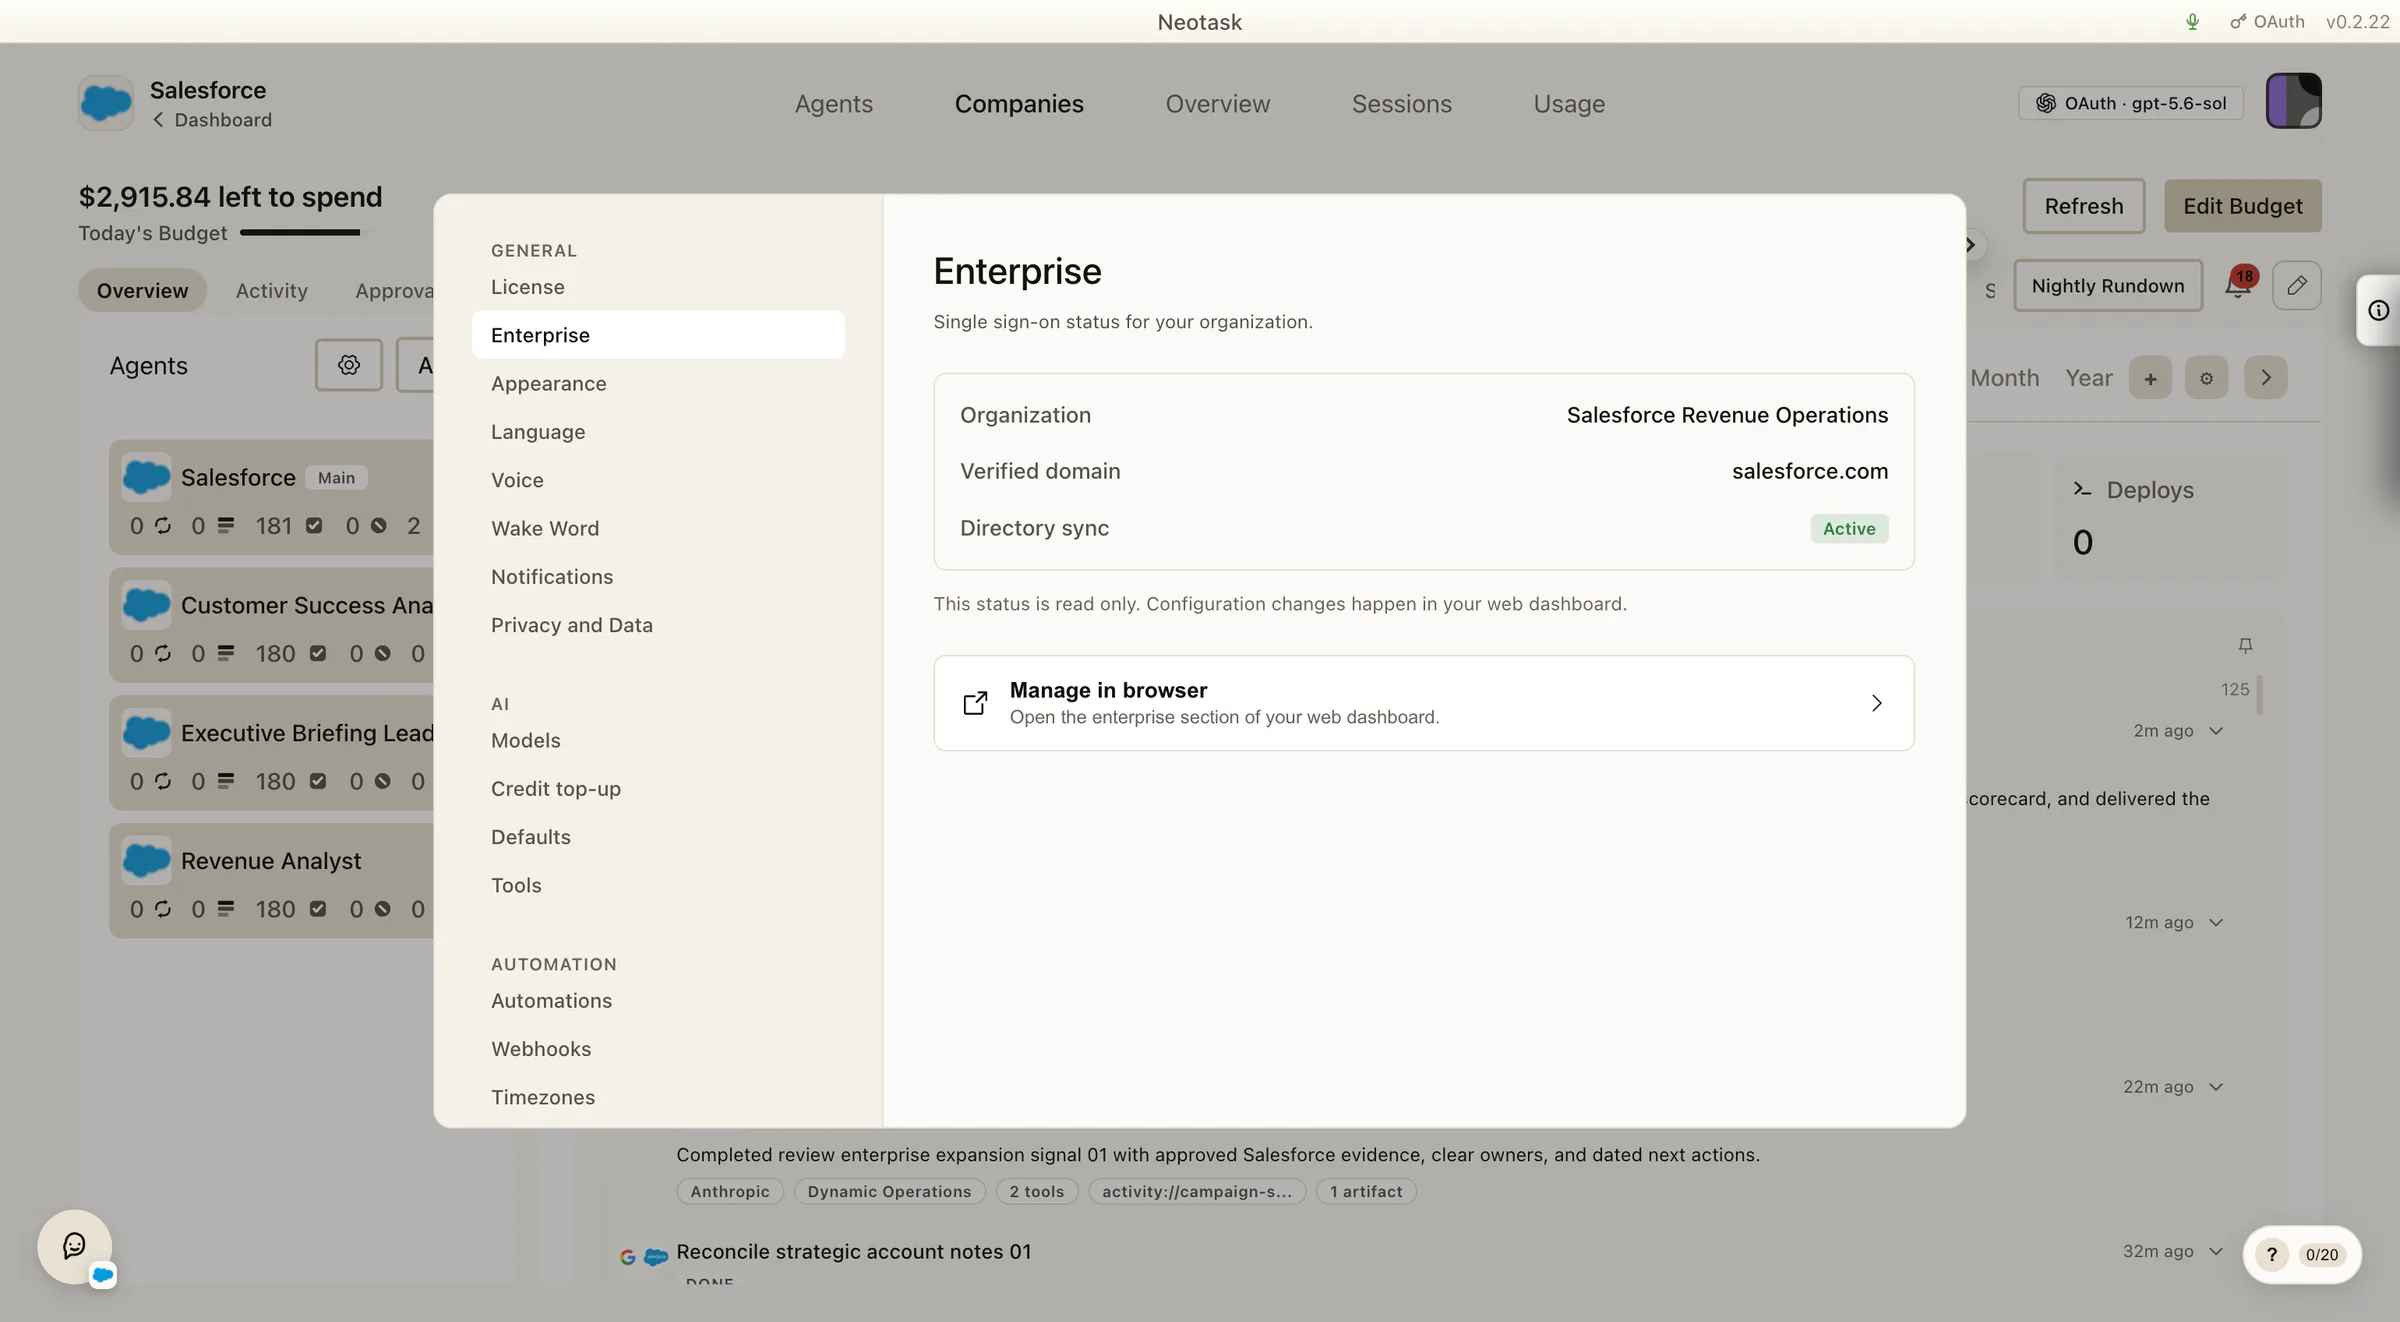Open the chat bubble button at bottom left
Viewport: 2400px width, 1322px height.
75,1246
